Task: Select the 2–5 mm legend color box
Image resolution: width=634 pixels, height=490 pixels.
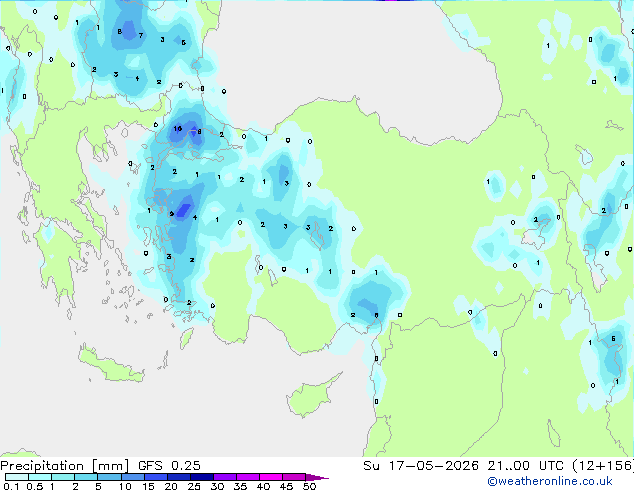Action: coord(86,477)
